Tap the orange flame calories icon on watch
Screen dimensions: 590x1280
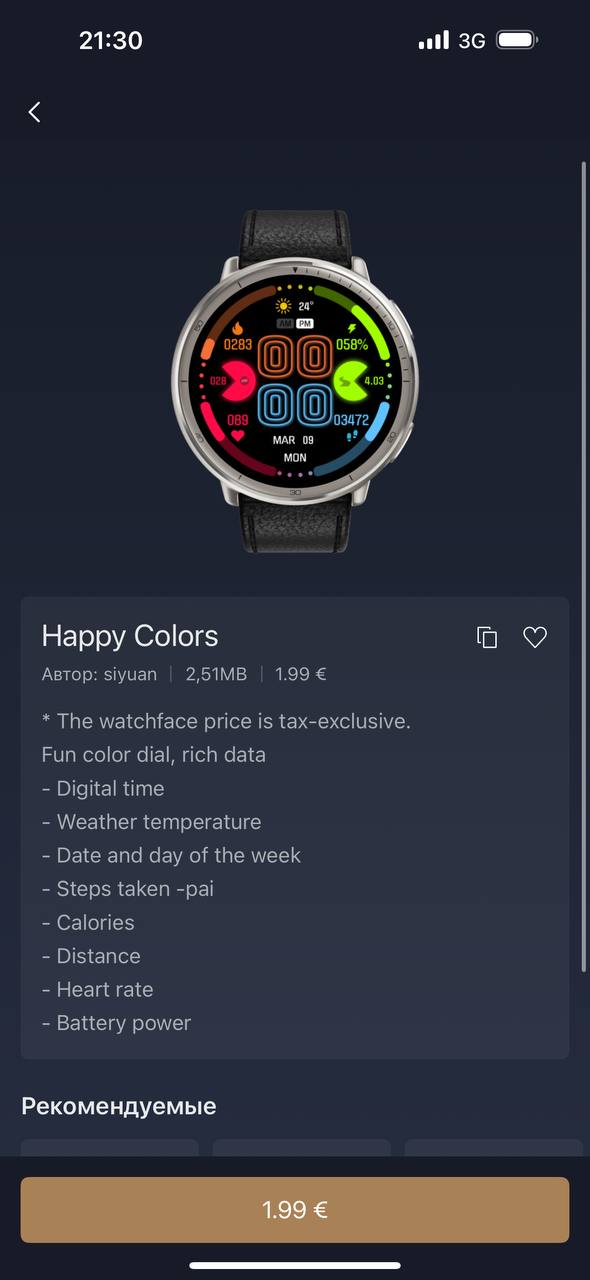pos(237,328)
